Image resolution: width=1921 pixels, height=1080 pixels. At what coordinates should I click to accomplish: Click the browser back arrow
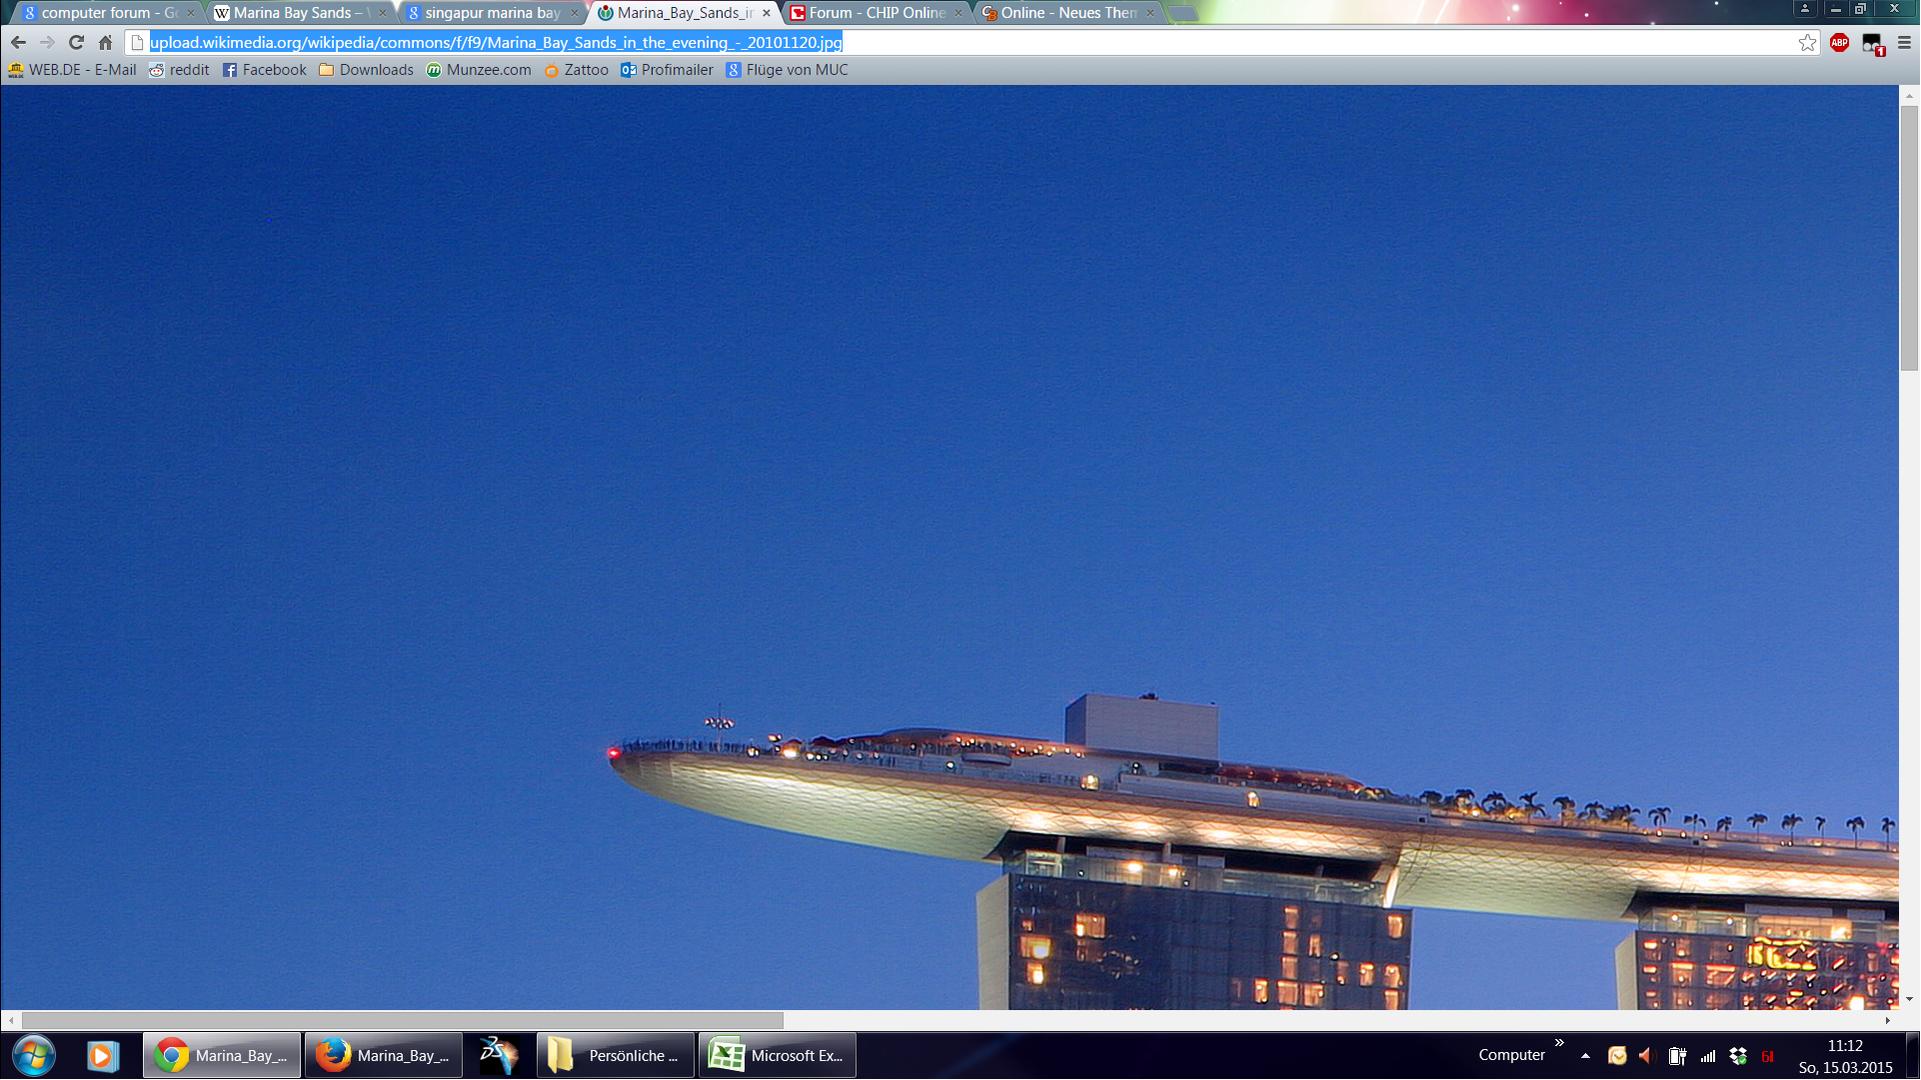click(18, 42)
